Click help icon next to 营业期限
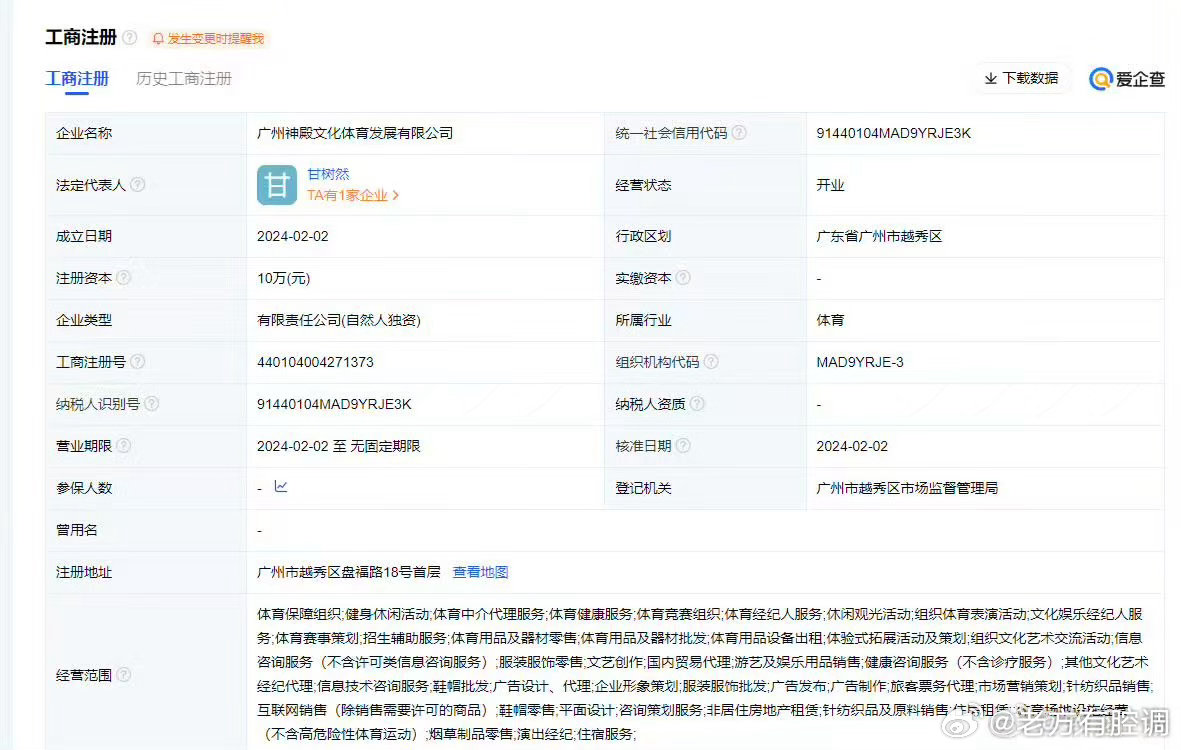 click(124, 446)
